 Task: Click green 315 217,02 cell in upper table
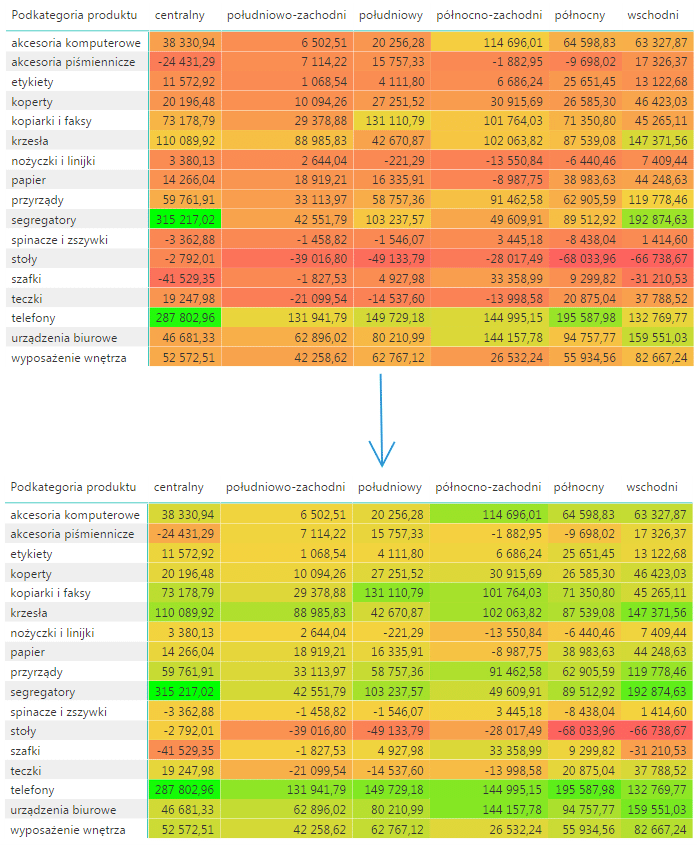[x=184, y=220]
